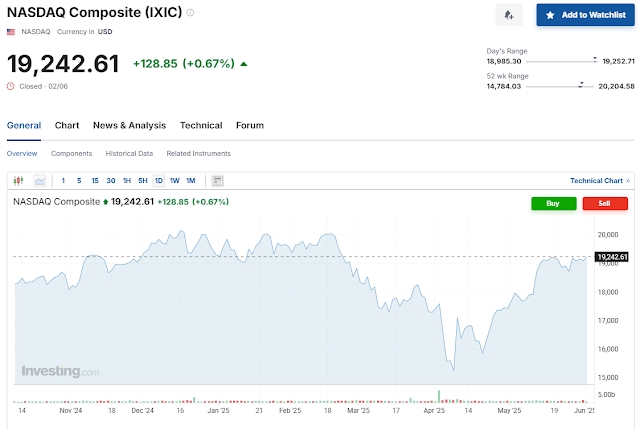Click the clock icon beside Closed status
This screenshot has height=430, width=640.
click(x=11, y=86)
